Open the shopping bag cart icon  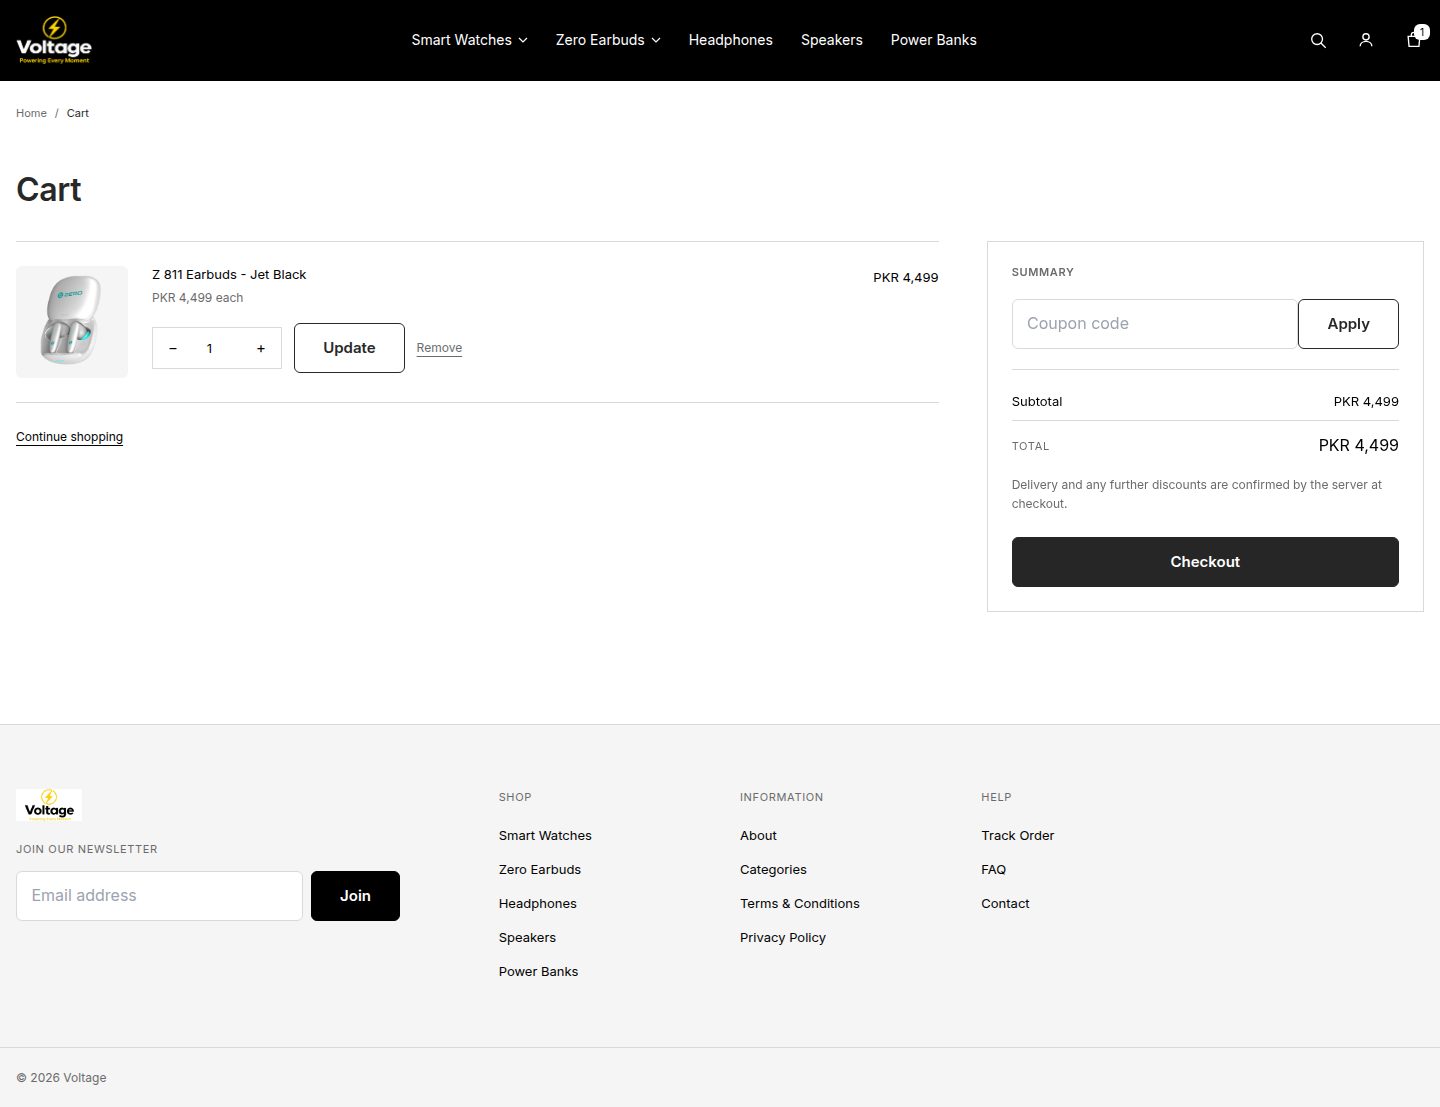pos(1414,40)
